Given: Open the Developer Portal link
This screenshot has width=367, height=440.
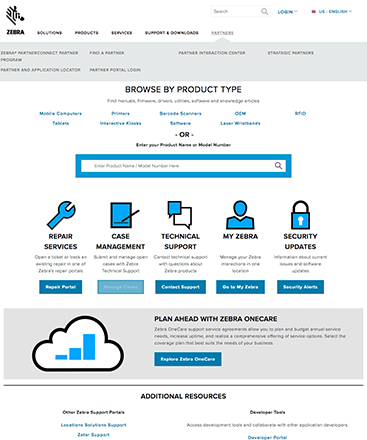Looking at the screenshot, I should click(267, 437).
